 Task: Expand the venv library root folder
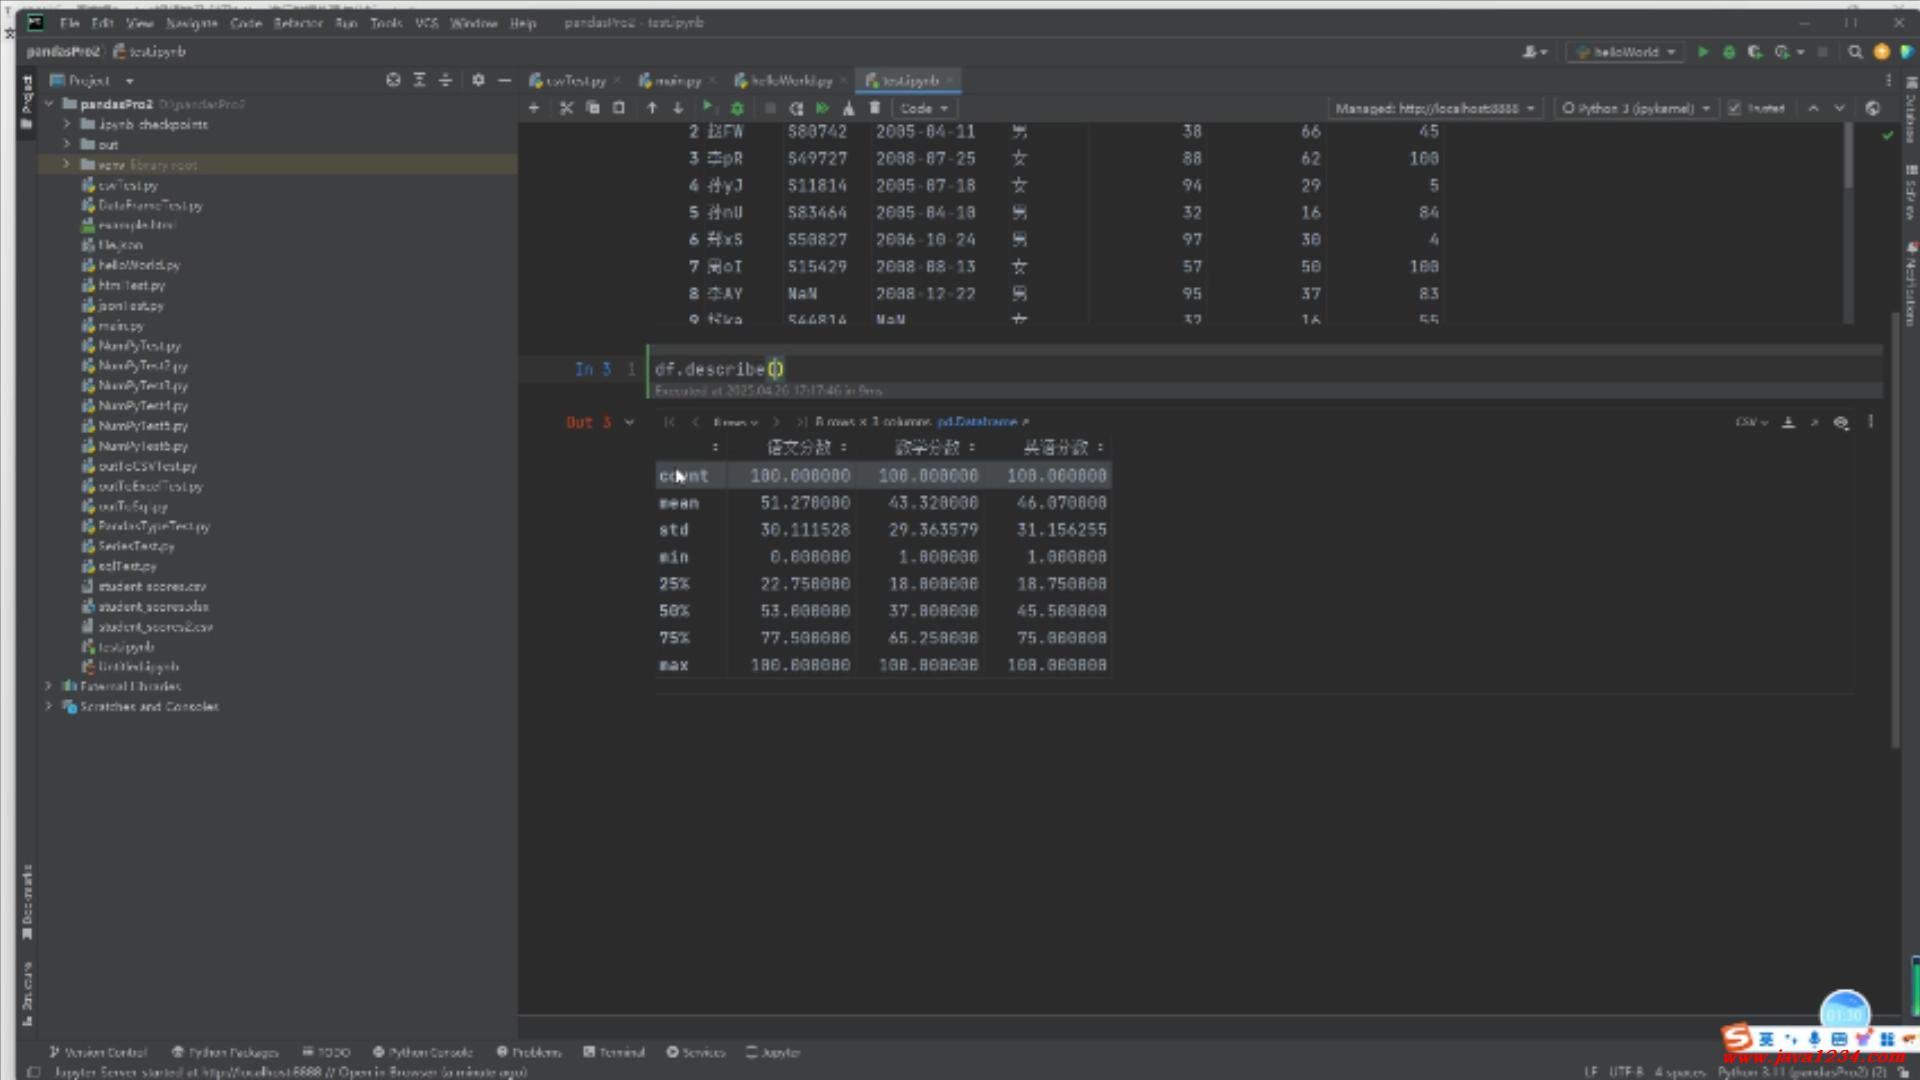(67, 164)
